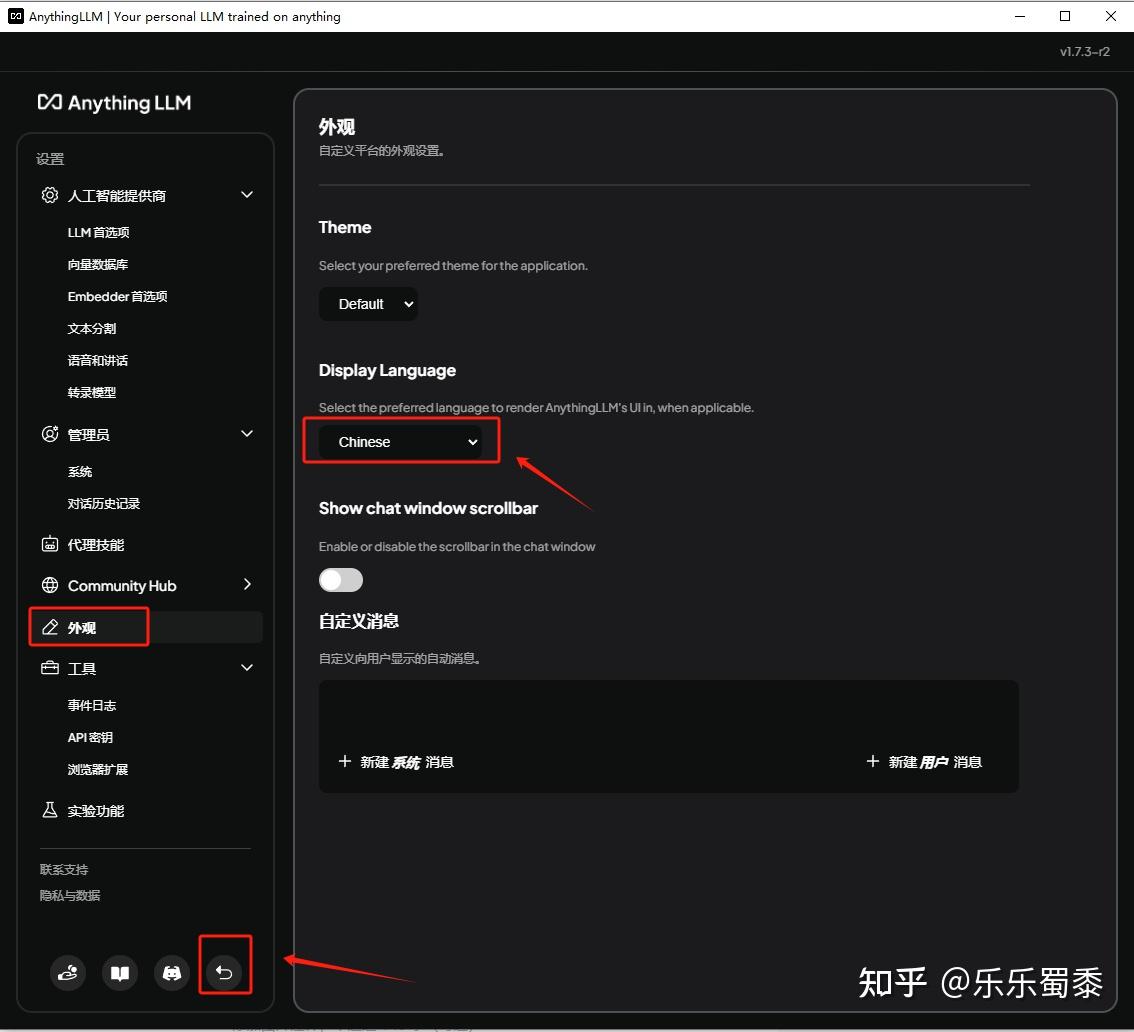Open 系统 under 管理员

tap(80, 472)
